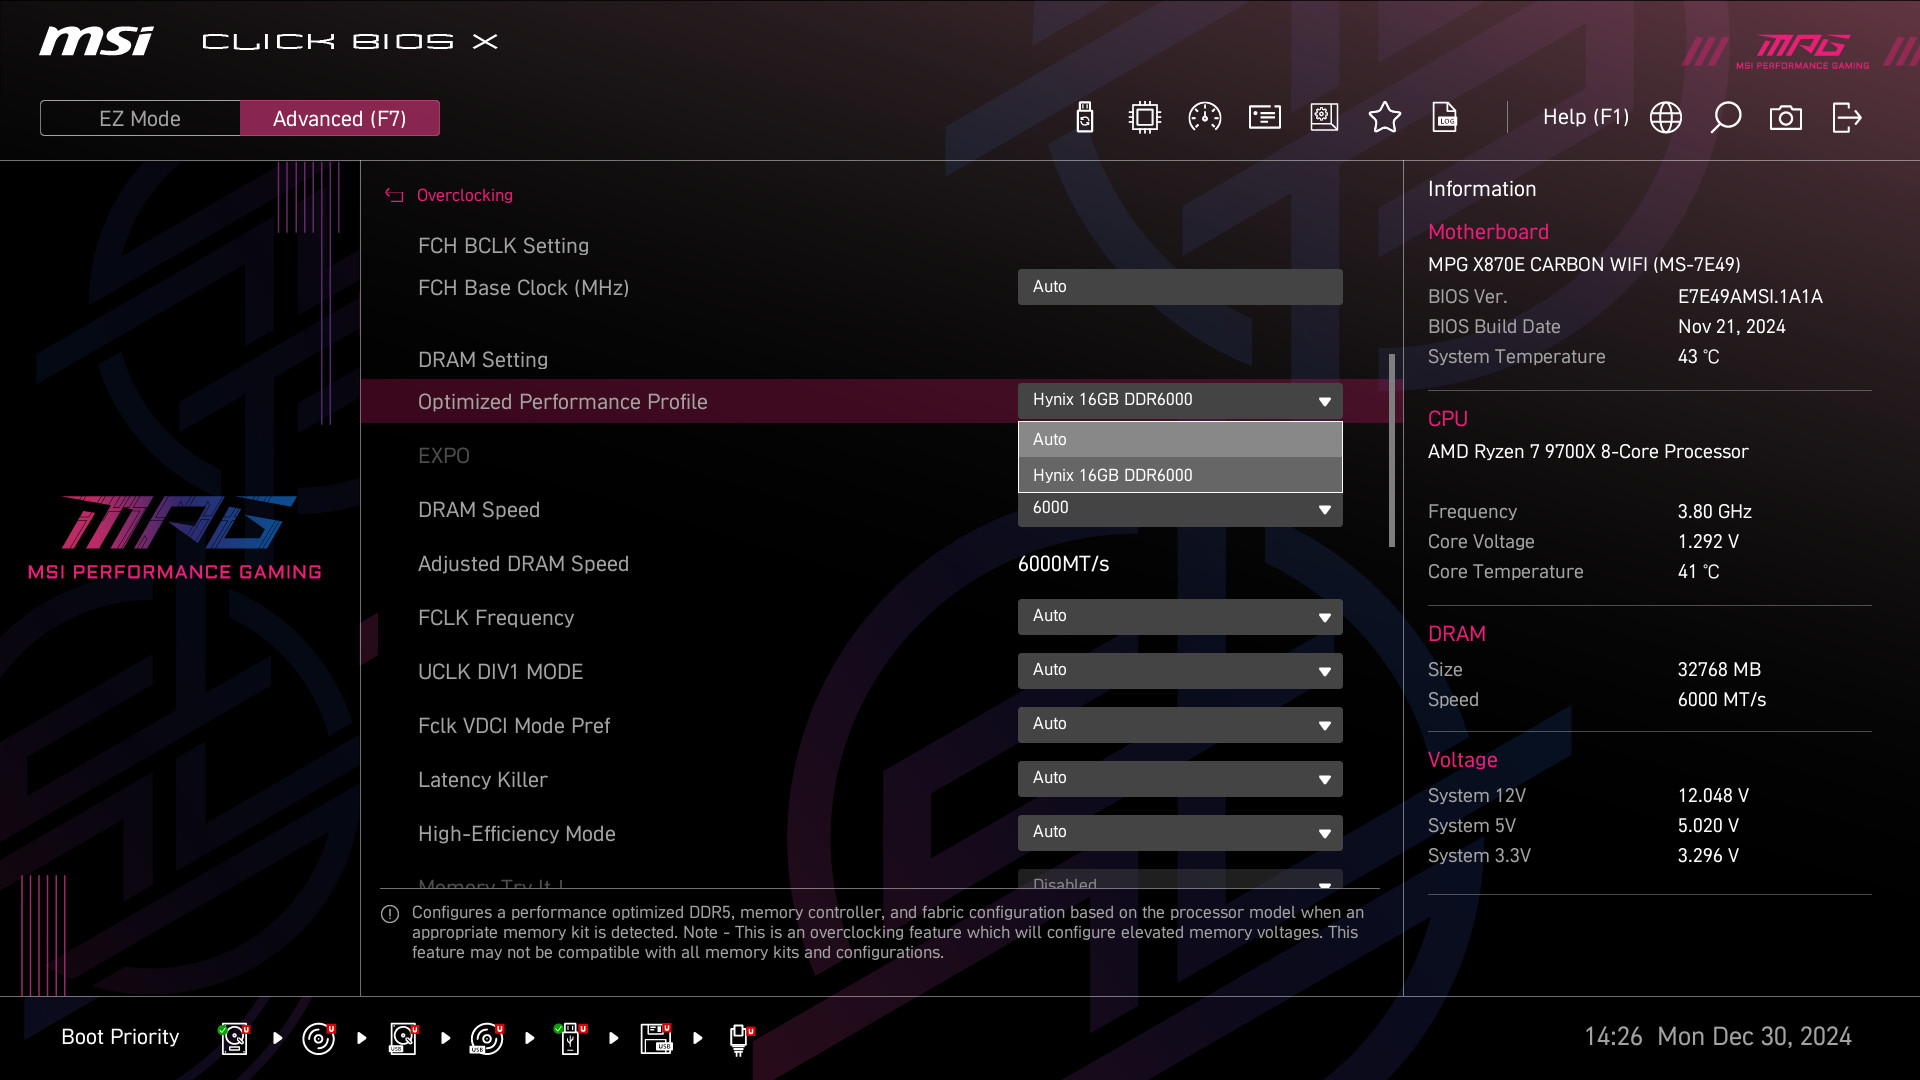Open the Latency Killer dropdown

1180,779
